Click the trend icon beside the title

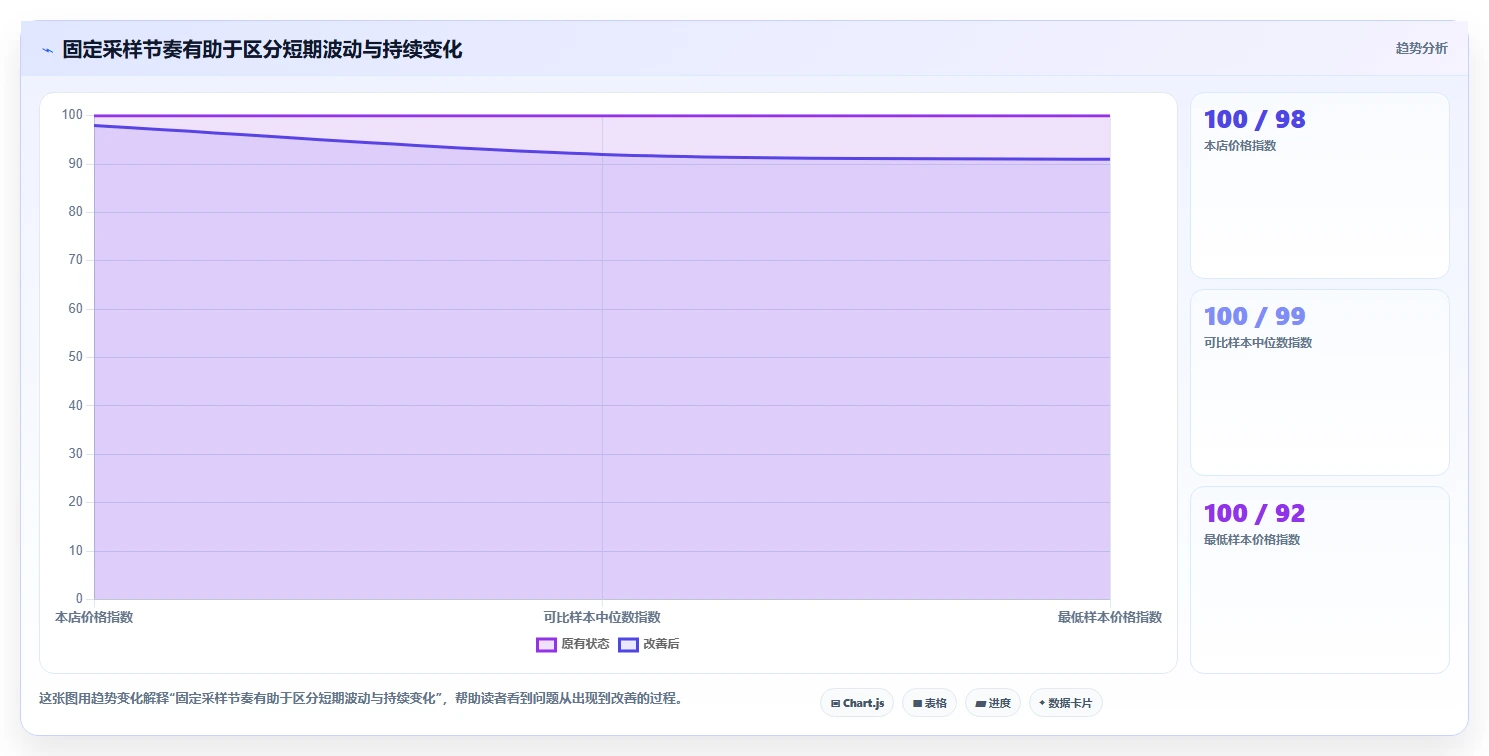pos(47,50)
